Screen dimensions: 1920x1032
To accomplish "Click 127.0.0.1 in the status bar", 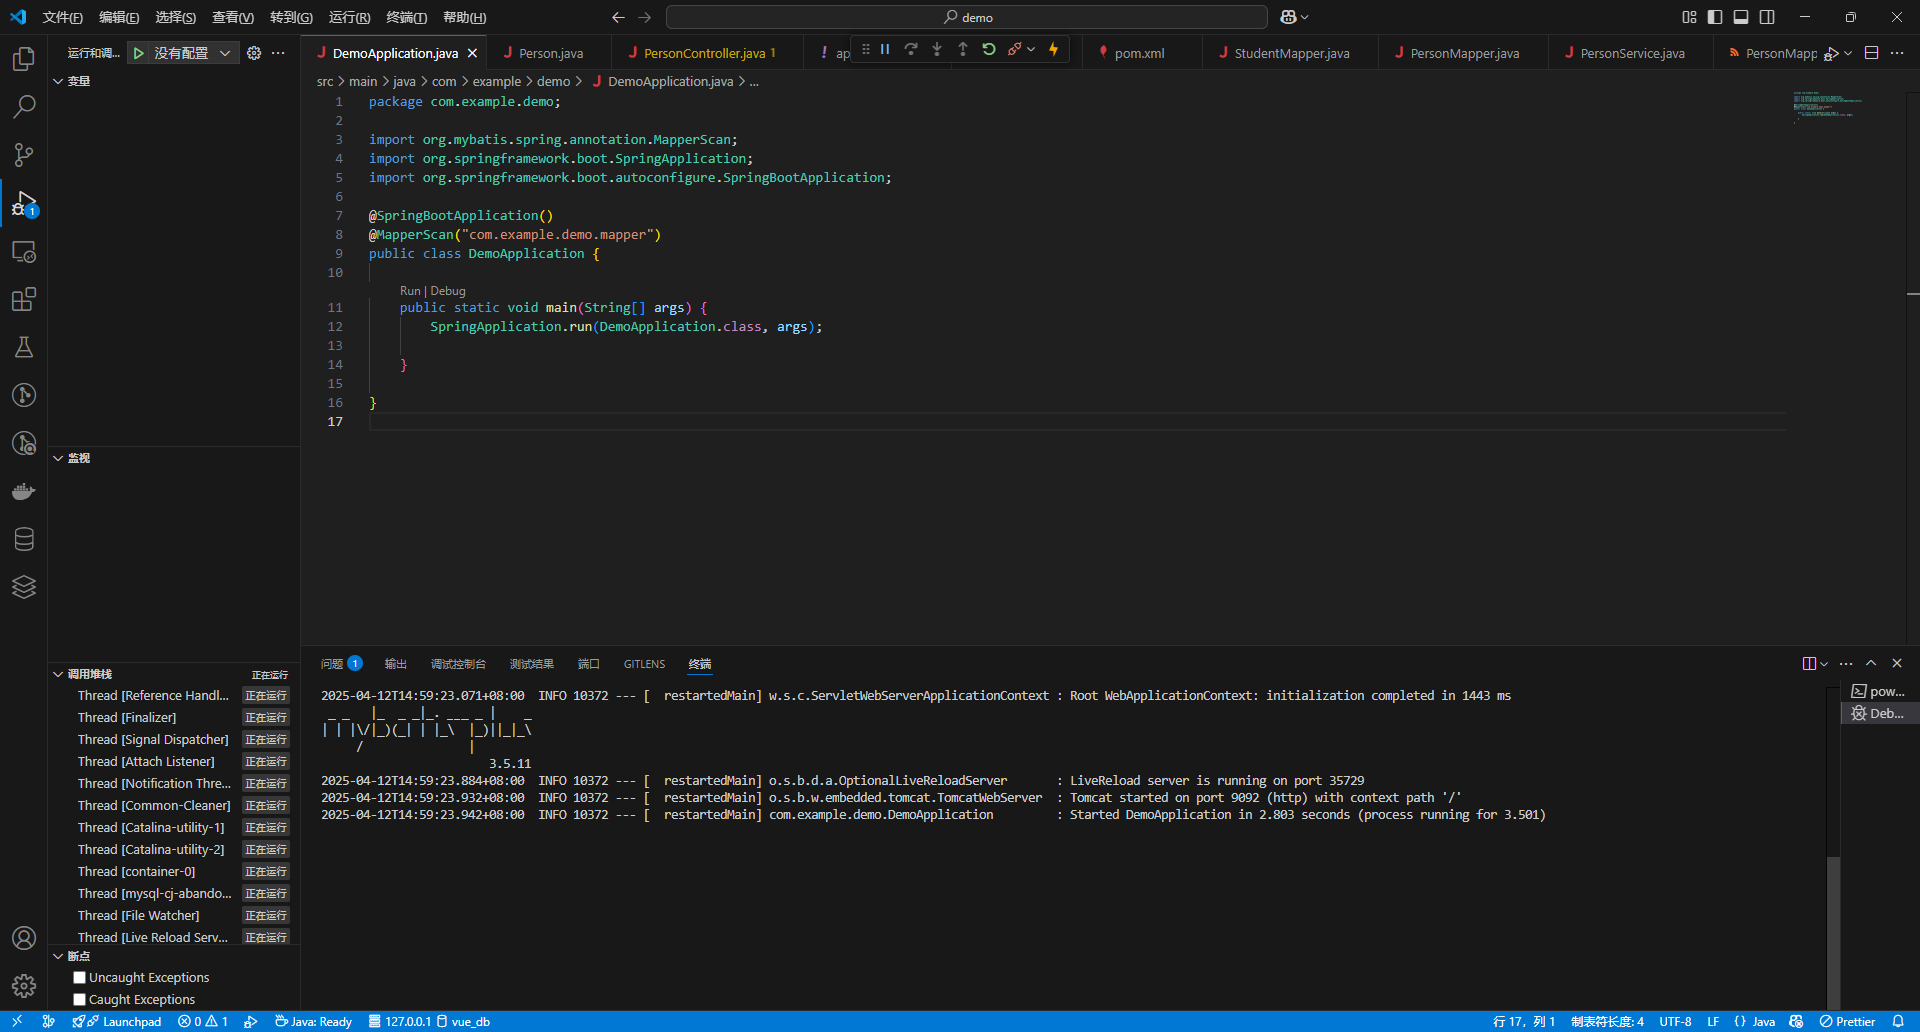I will [x=402, y=1021].
